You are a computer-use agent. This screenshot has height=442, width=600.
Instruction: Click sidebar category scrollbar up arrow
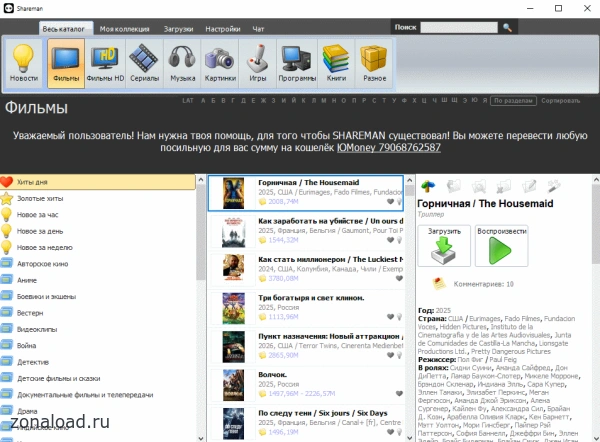click(x=201, y=179)
